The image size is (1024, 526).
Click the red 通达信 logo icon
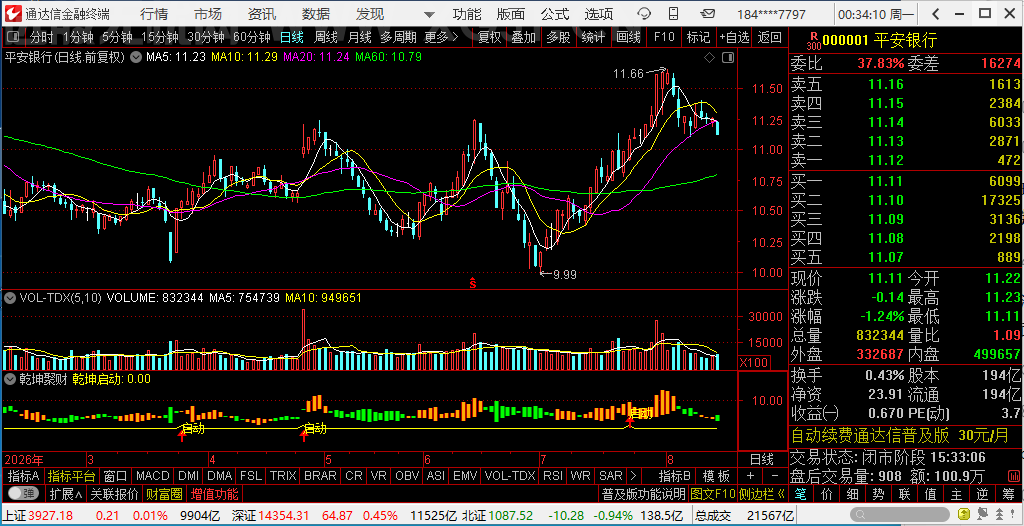tap(13, 14)
